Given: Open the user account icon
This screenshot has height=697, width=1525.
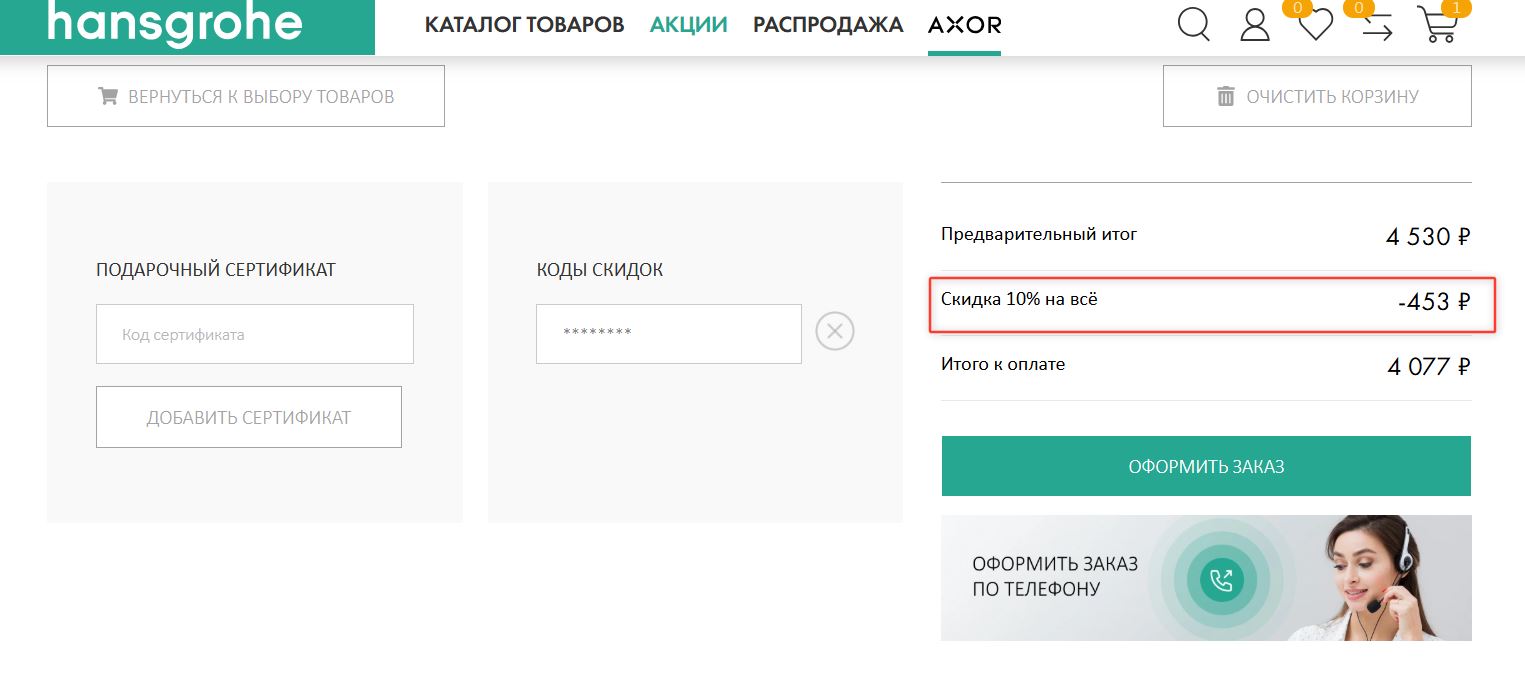Looking at the screenshot, I should click(1254, 25).
